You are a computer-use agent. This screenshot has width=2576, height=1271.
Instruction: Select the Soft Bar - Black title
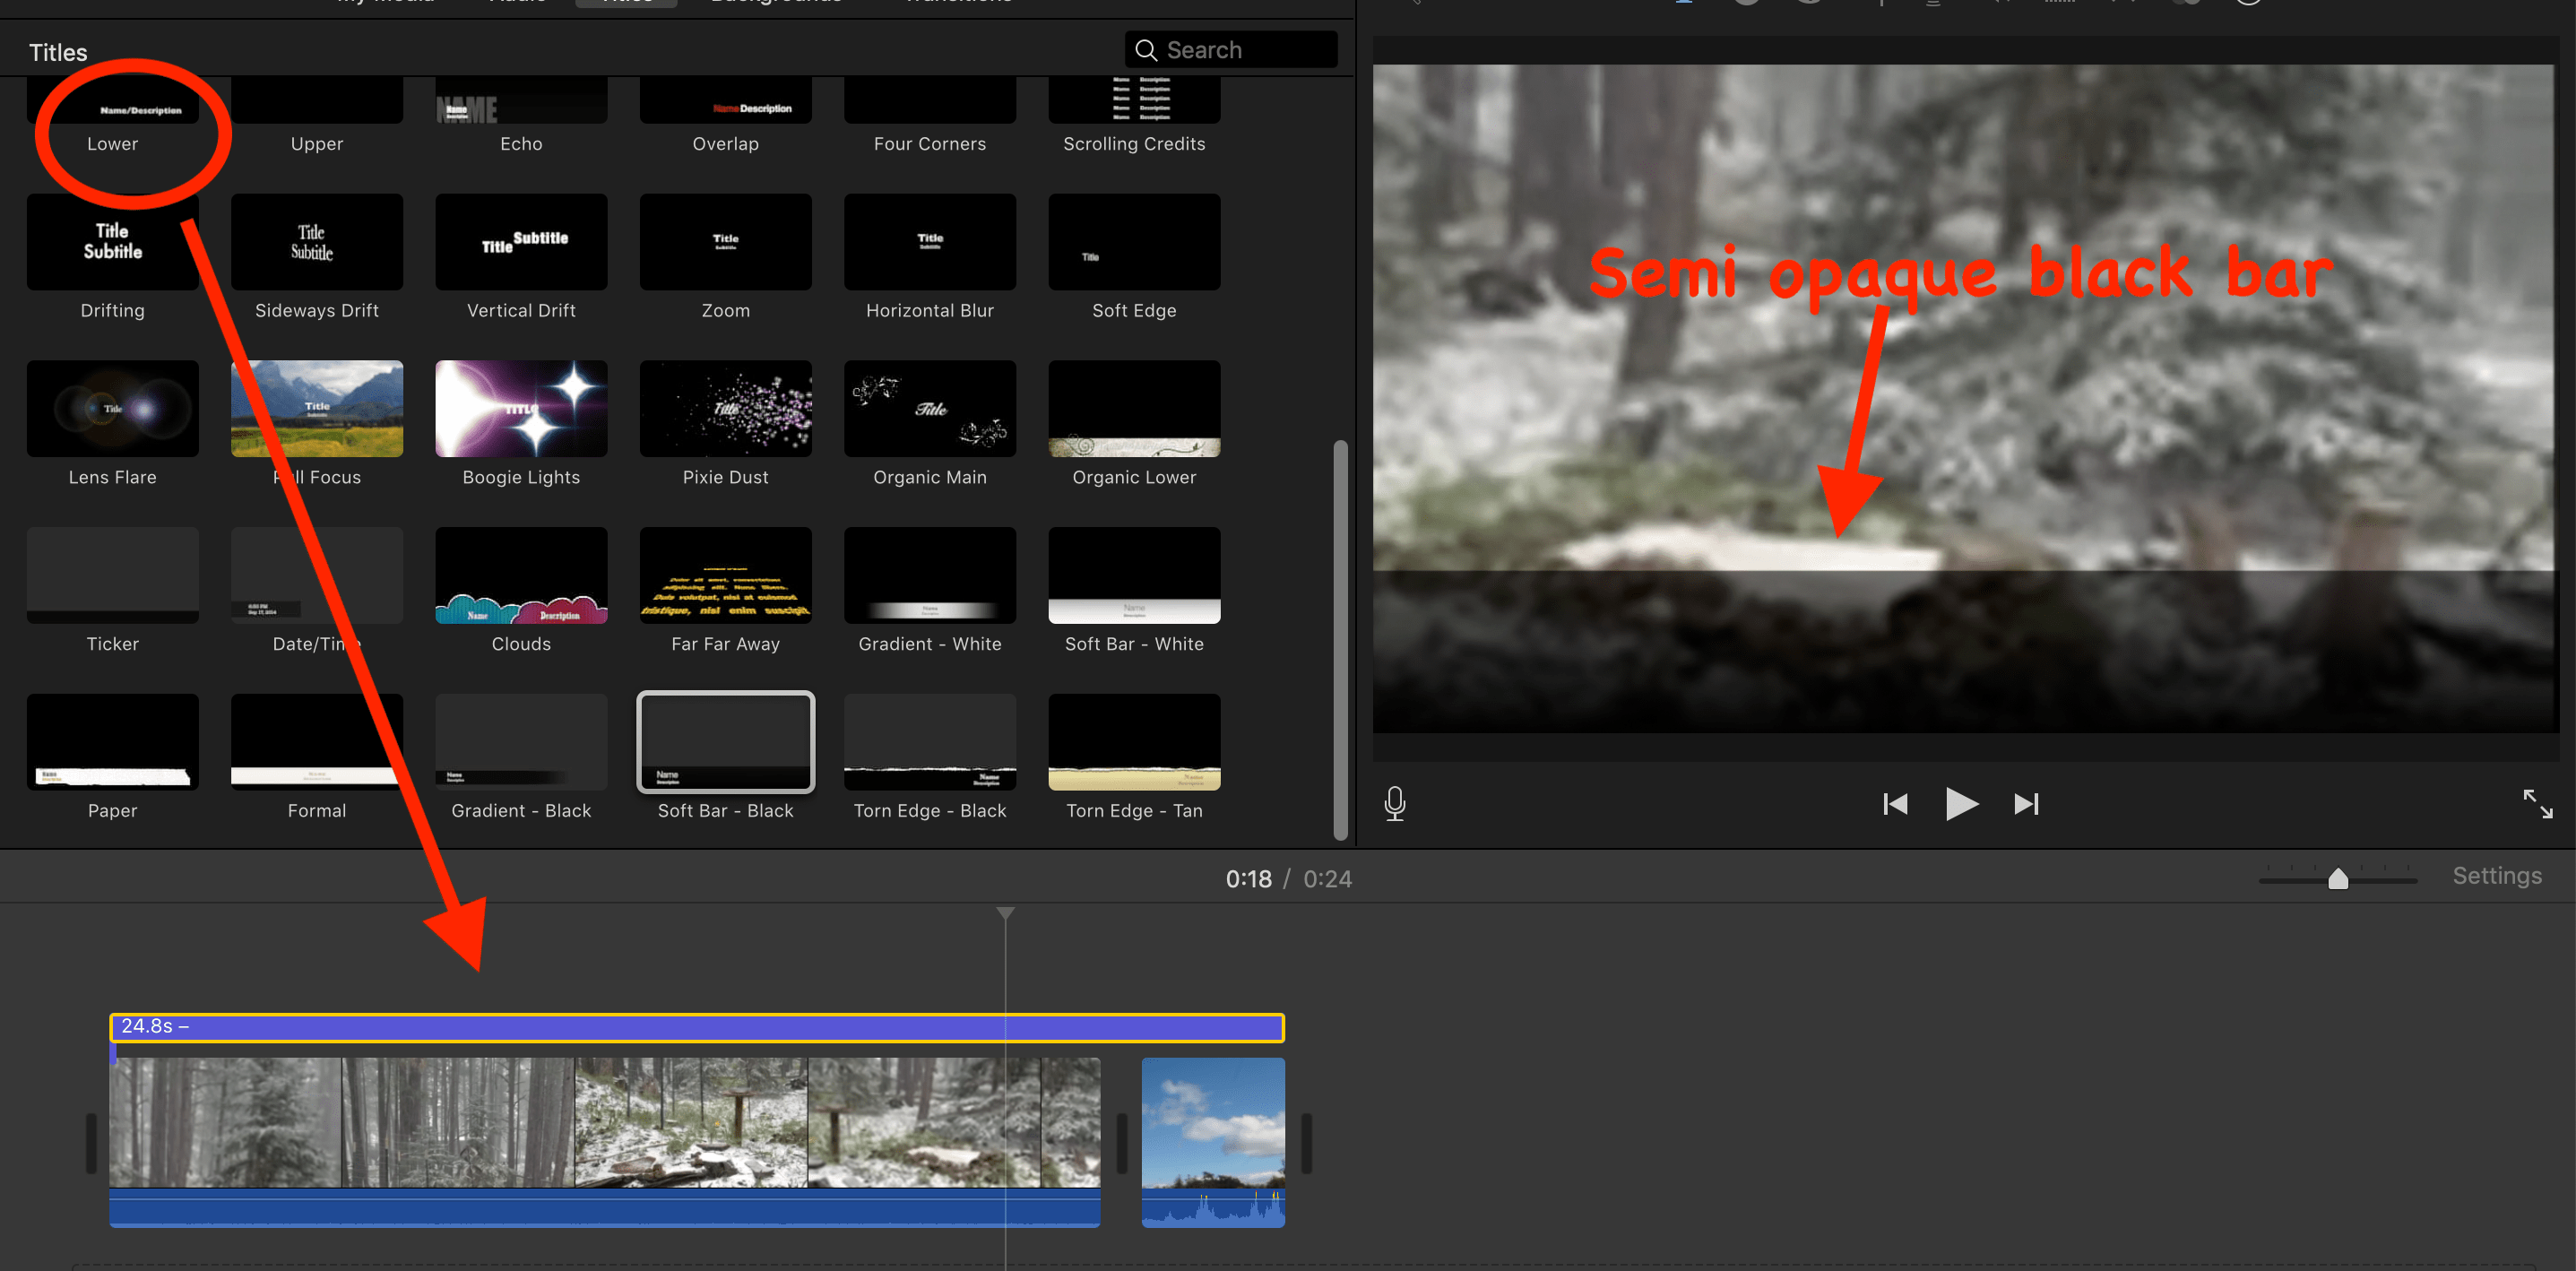point(725,742)
